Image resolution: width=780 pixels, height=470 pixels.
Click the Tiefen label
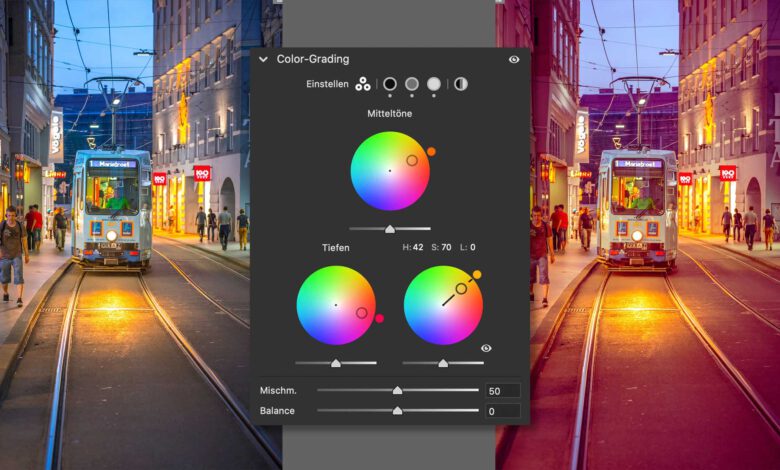pos(336,247)
